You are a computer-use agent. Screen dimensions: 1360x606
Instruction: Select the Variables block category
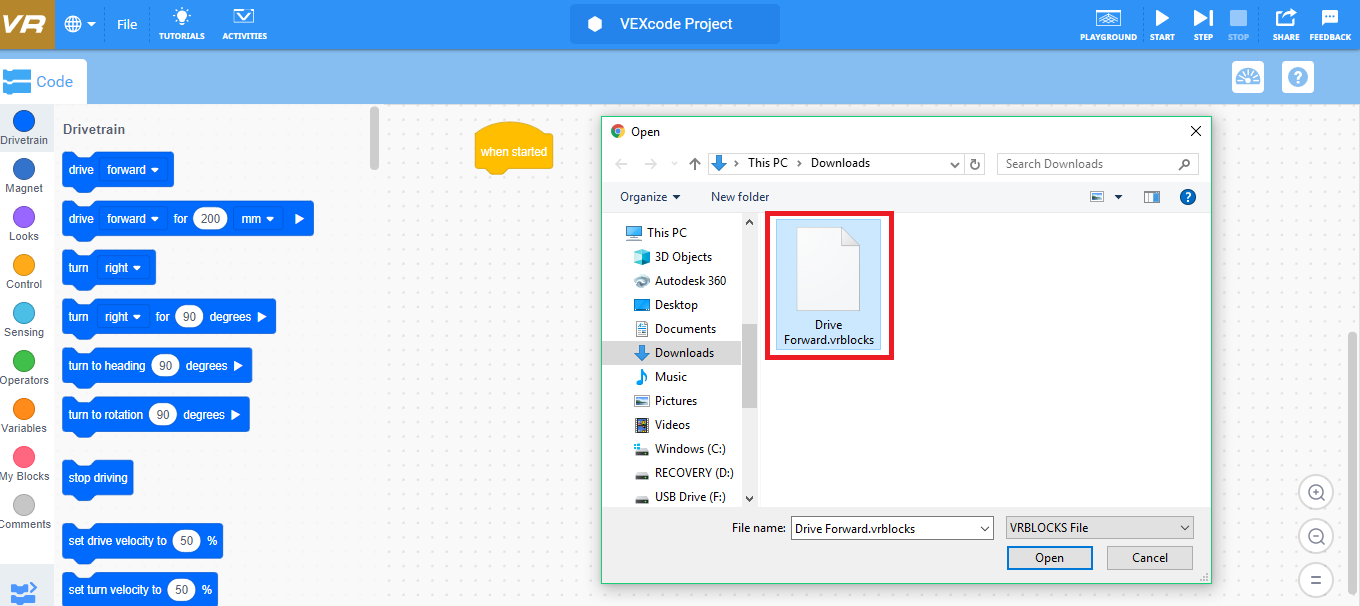(x=24, y=417)
